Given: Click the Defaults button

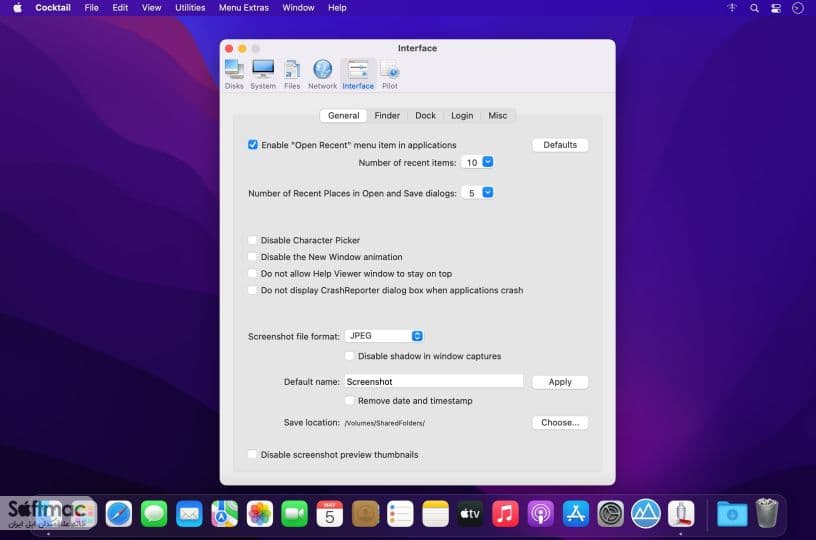Looking at the screenshot, I should coord(560,145).
